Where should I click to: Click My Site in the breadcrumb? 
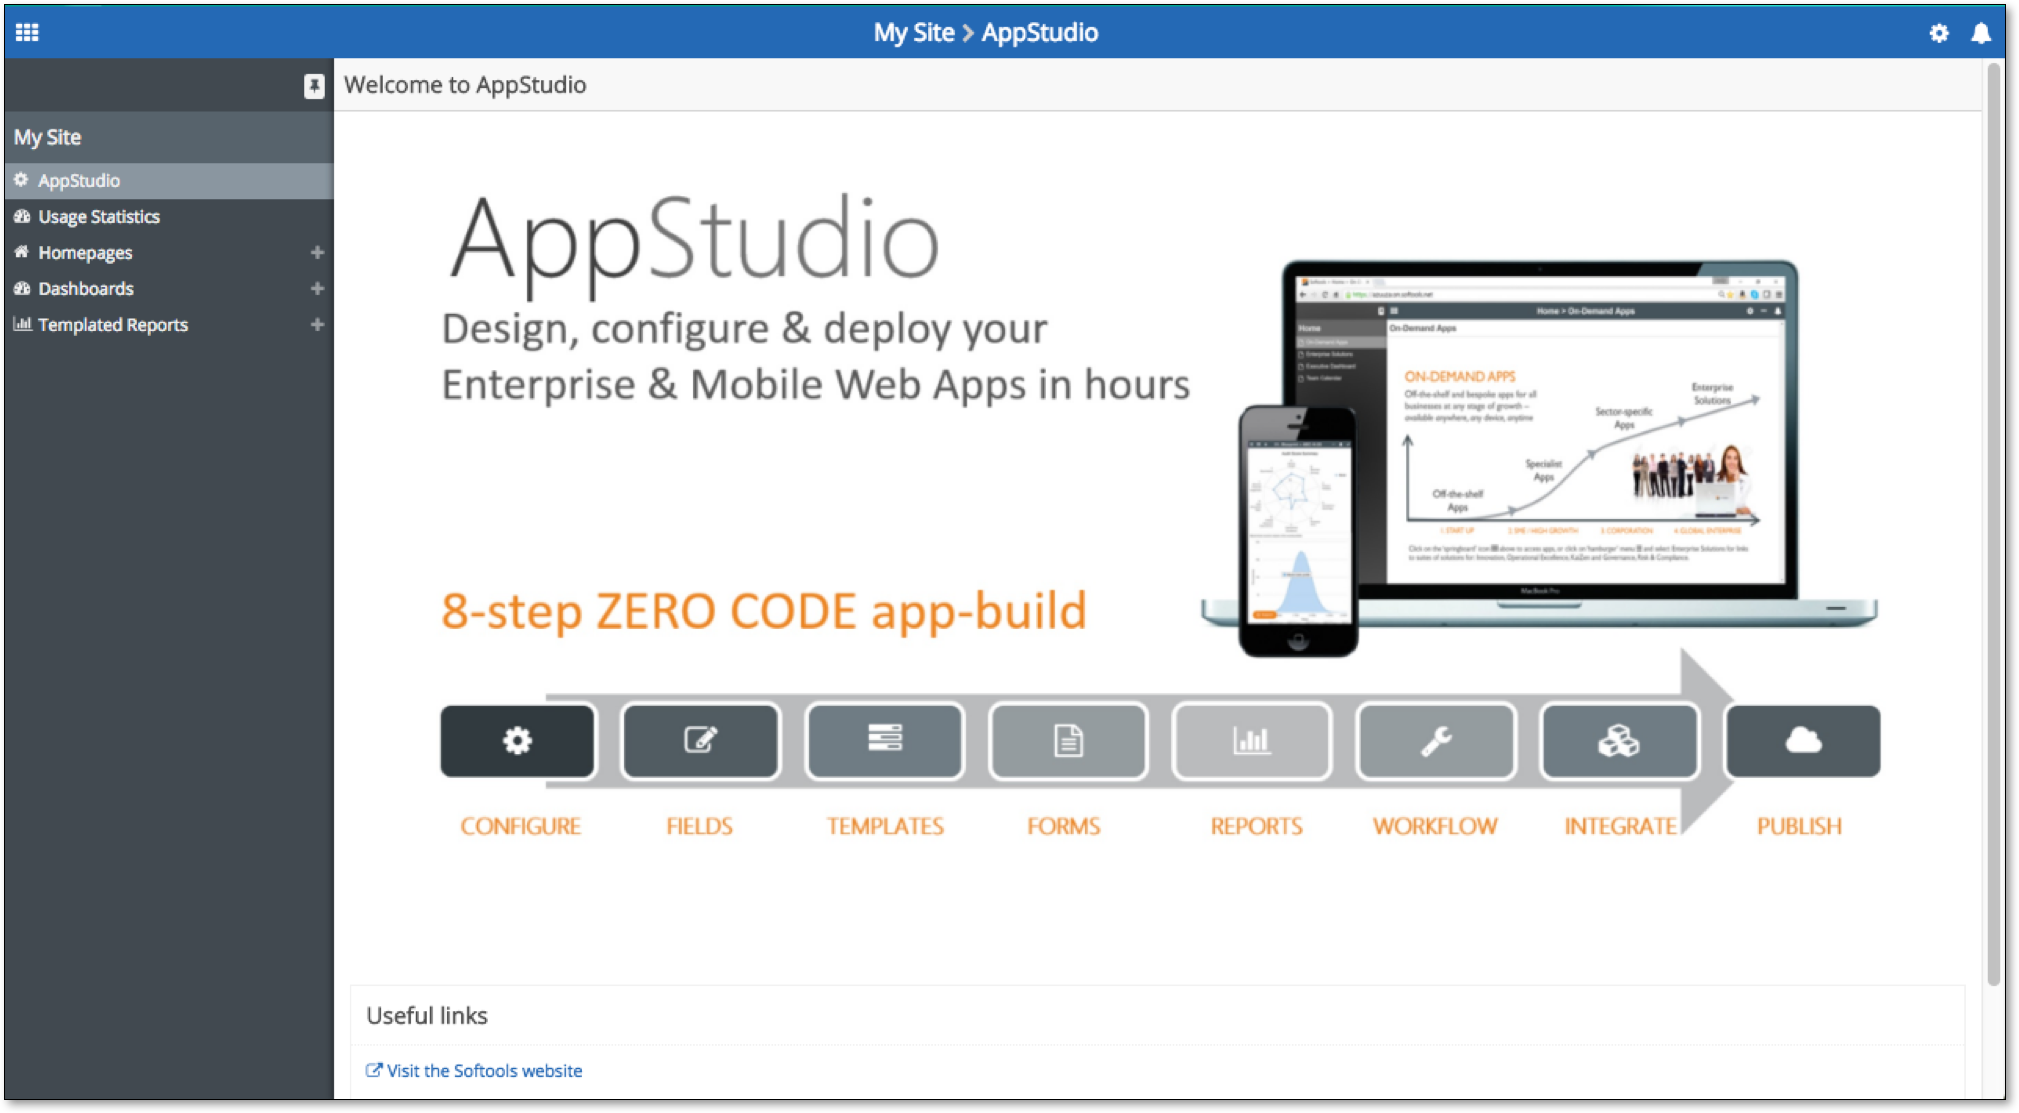pos(914,33)
